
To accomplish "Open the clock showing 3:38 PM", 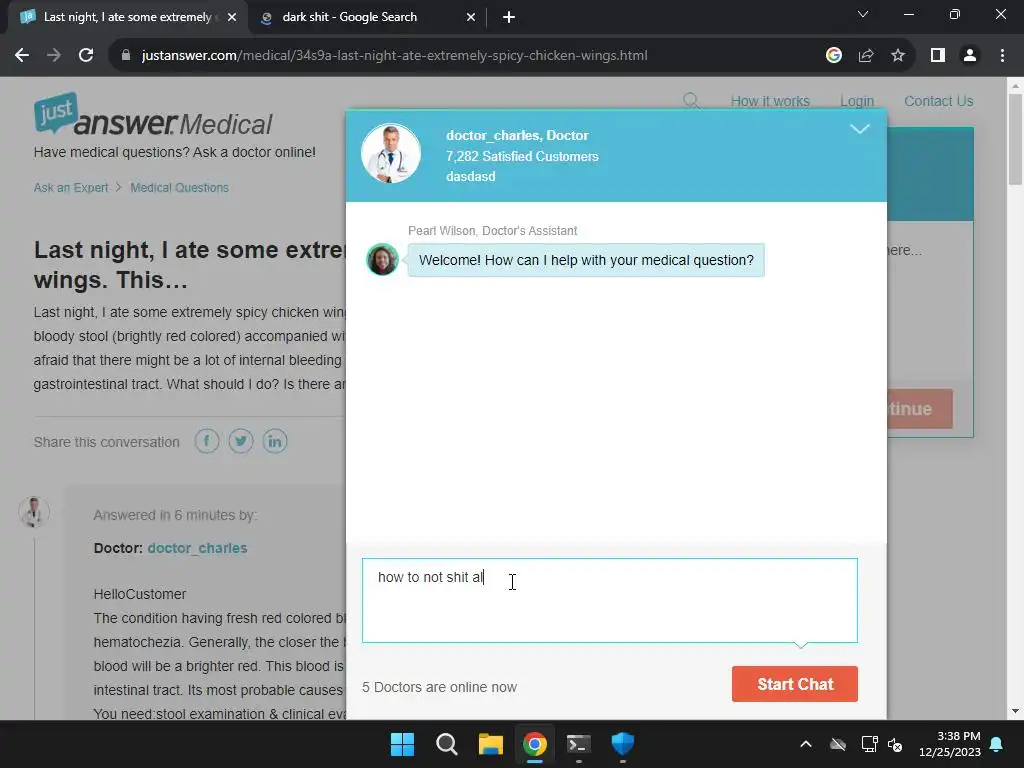I will pos(950,744).
